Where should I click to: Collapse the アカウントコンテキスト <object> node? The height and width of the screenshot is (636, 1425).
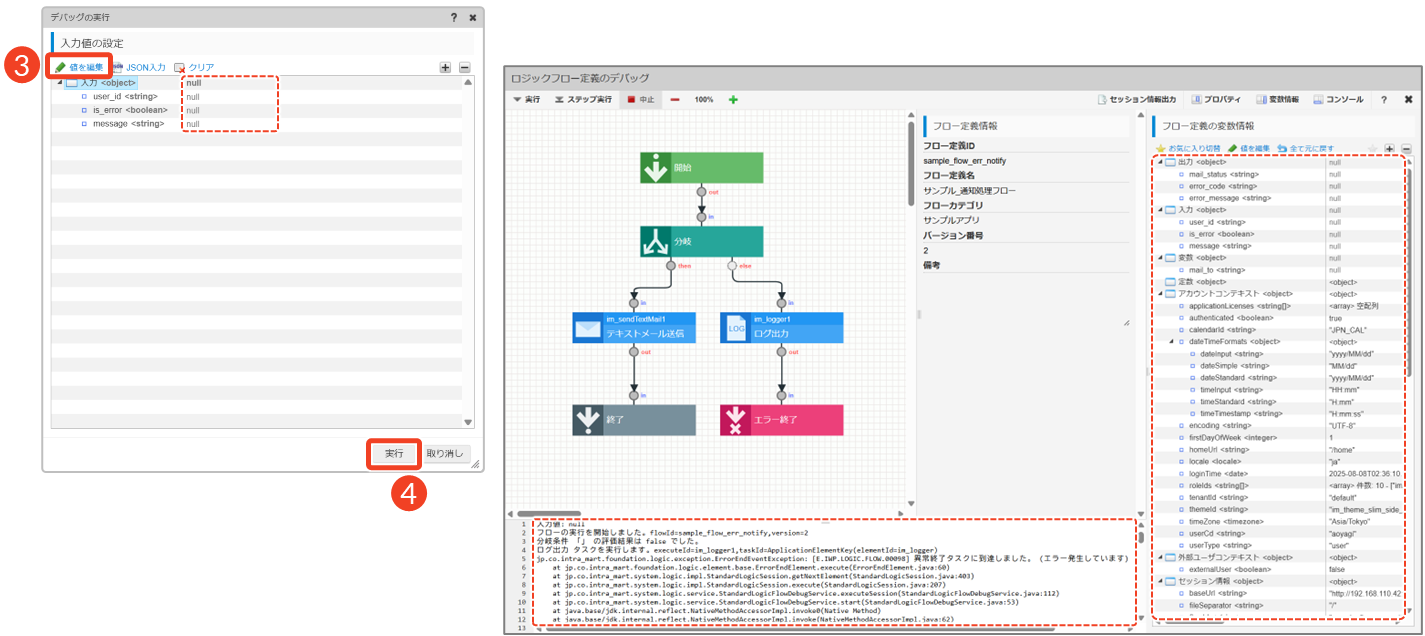click(x=1160, y=294)
